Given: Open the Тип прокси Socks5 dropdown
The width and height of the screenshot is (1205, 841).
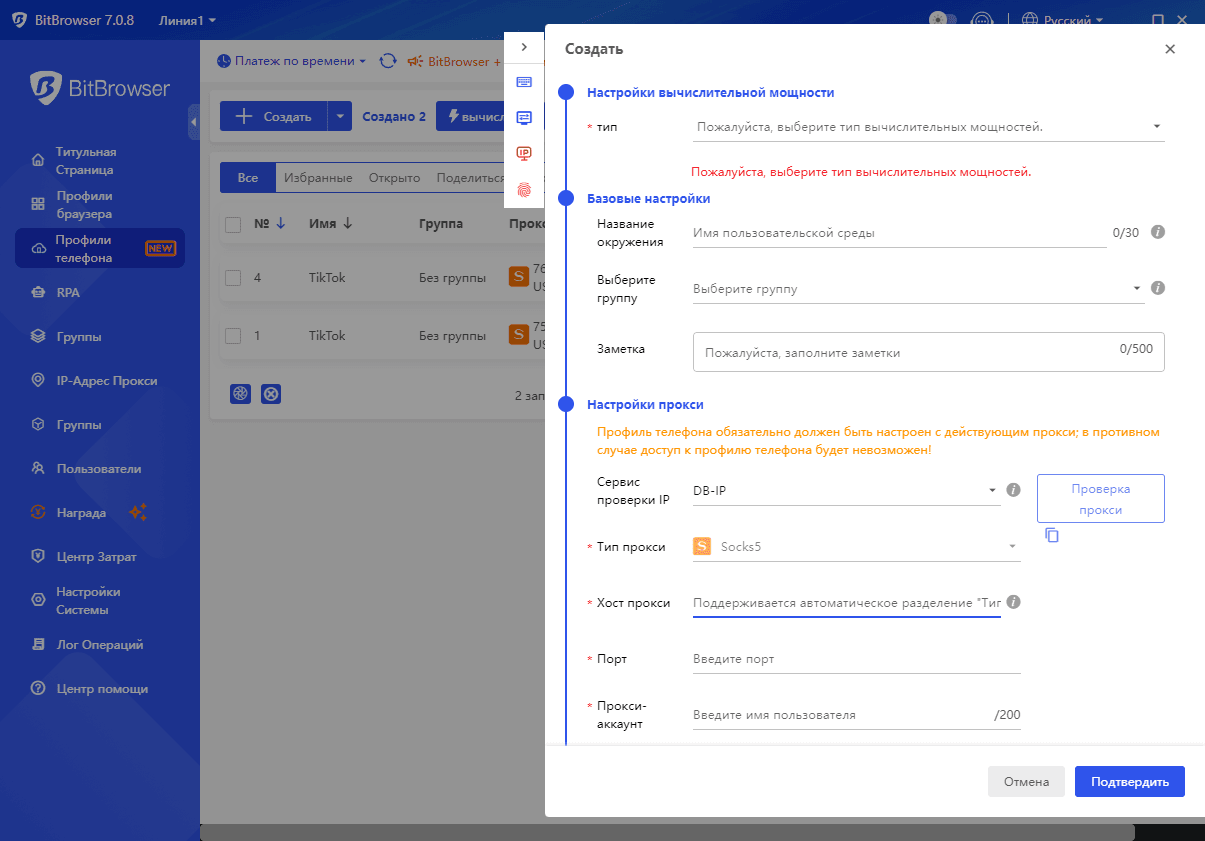Looking at the screenshot, I should (x=856, y=547).
